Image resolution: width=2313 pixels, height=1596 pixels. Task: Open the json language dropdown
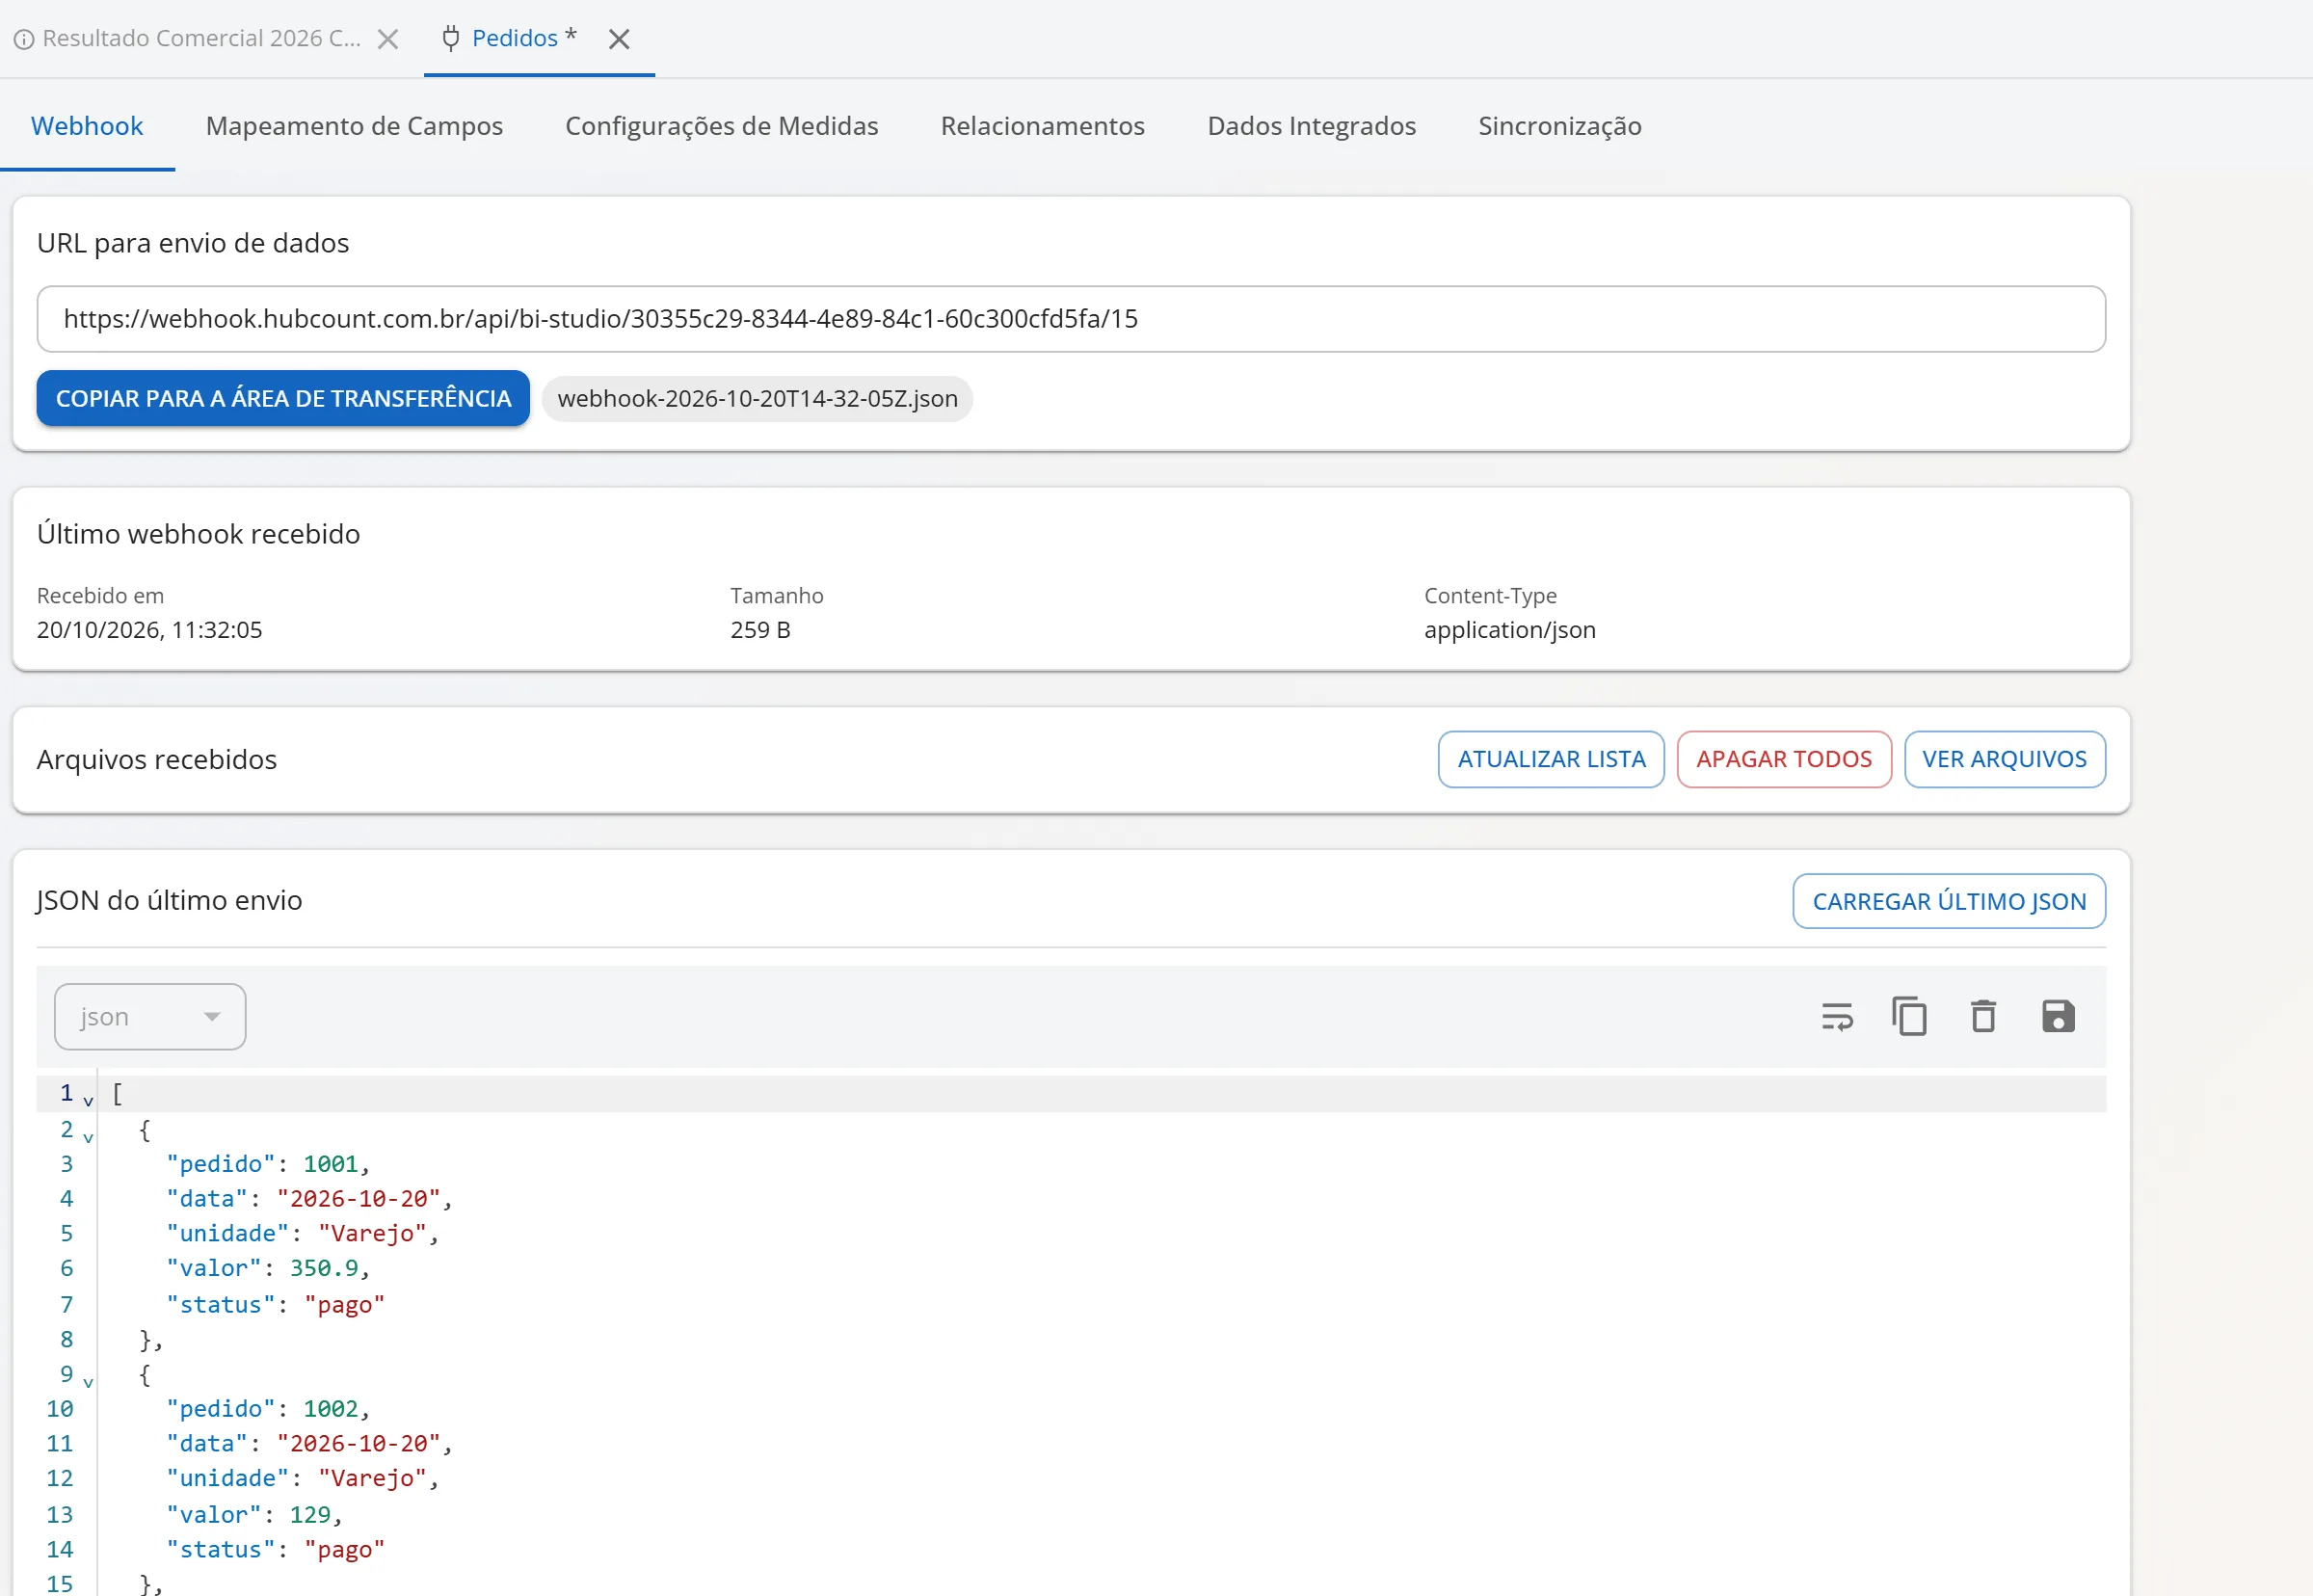(x=150, y=1017)
